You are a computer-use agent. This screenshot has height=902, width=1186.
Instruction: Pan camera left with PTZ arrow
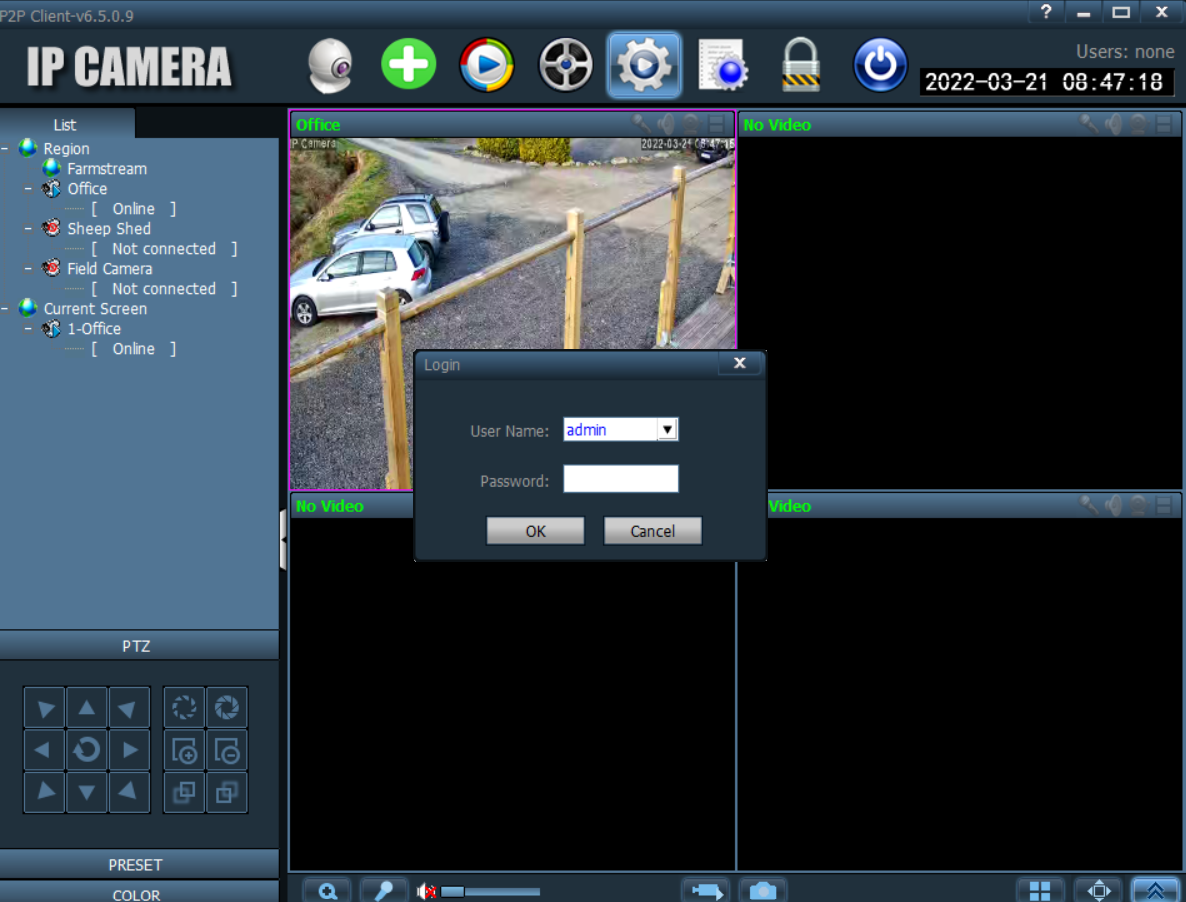click(44, 750)
